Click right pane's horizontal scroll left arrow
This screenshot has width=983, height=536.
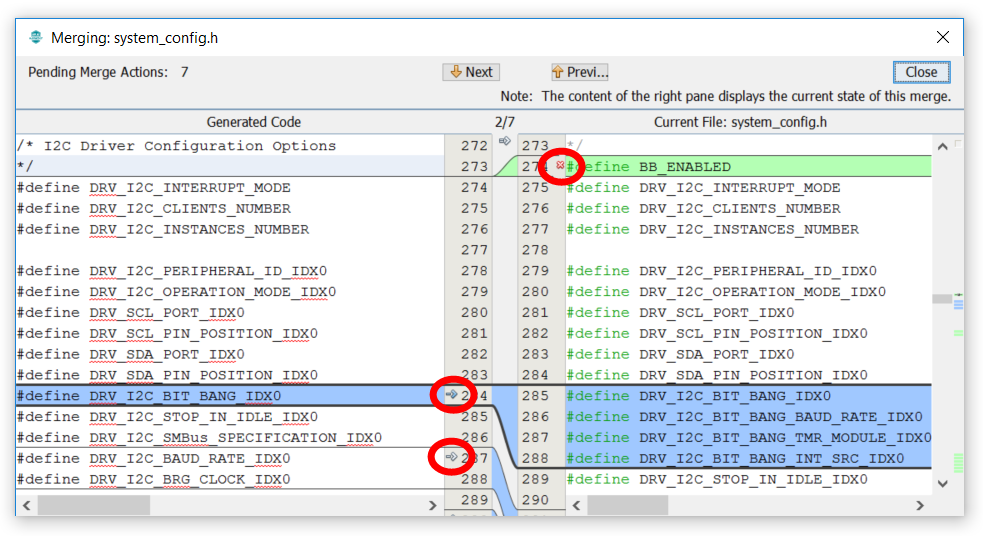pos(576,506)
